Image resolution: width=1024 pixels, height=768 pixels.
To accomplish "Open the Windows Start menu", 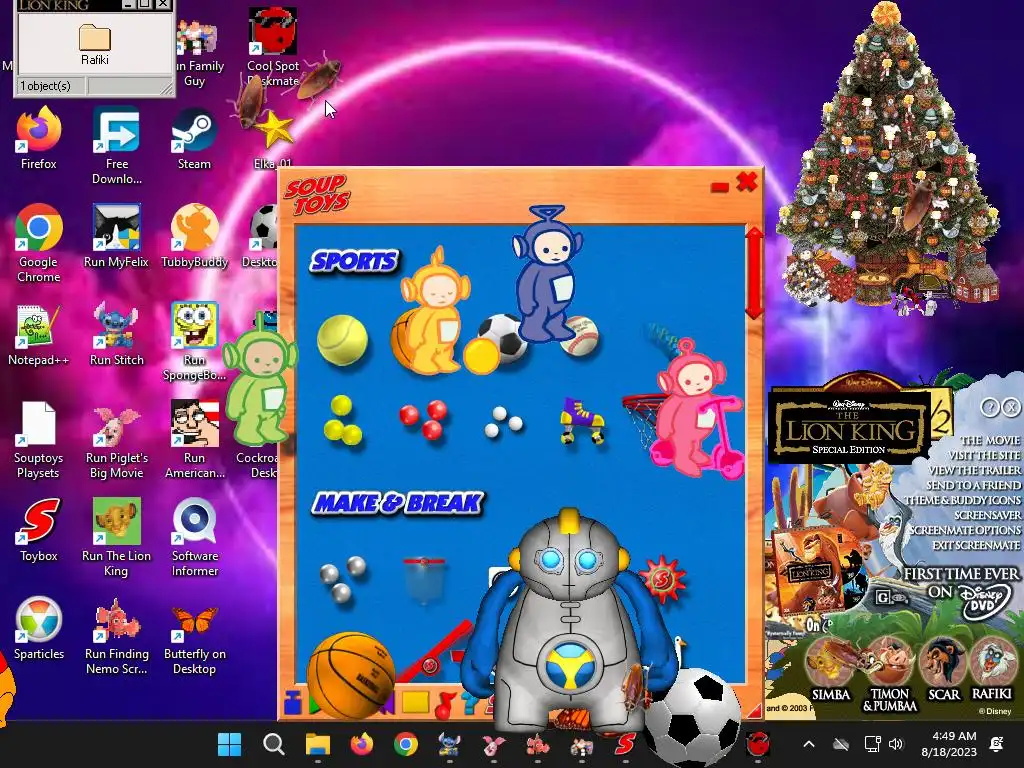I will (229, 744).
